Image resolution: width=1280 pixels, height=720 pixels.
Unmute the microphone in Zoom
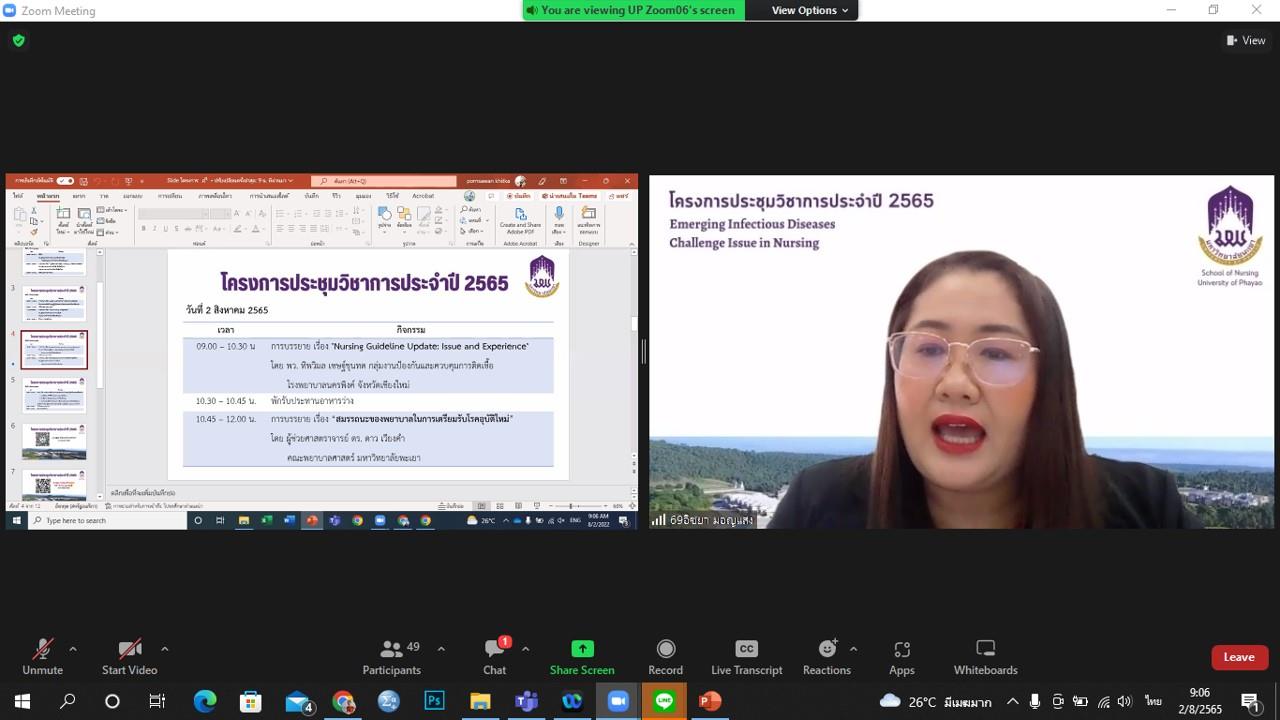tap(42, 657)
